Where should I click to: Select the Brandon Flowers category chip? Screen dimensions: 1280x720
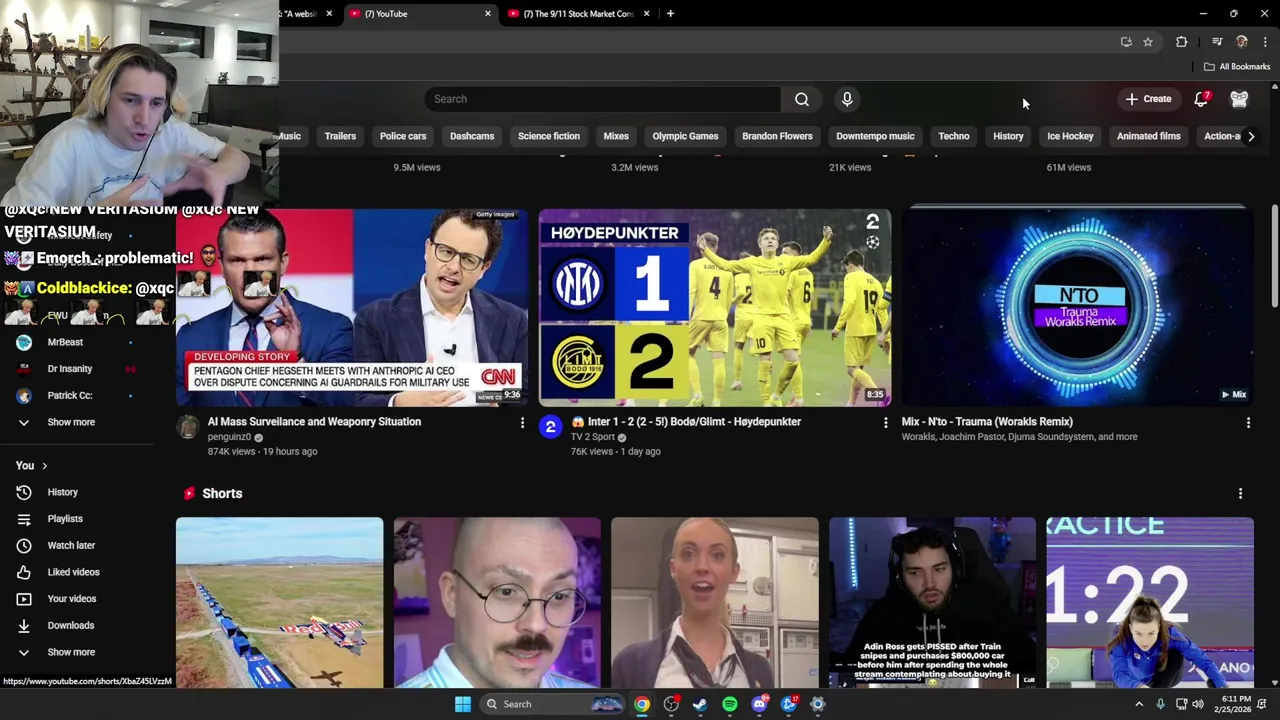pyautogui.click(x=777, y=136)
